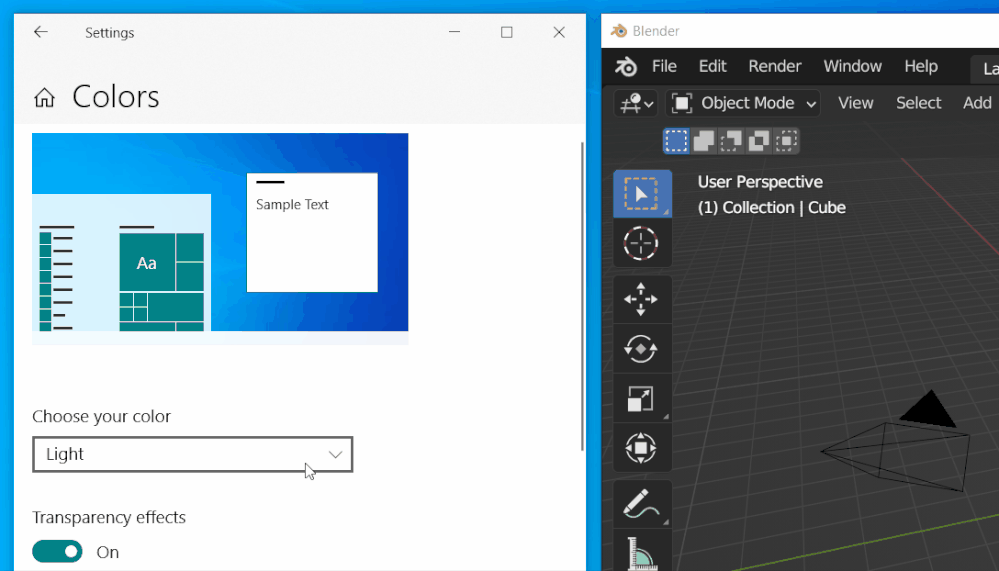Click the Blender window title text

click(656, 31)
